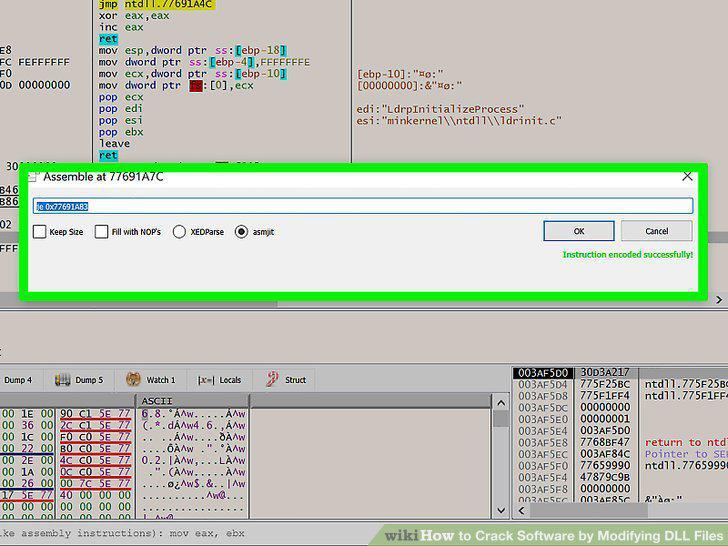Switch to the Locals tab
Viewport: 728px width, 546px height.
coord(220,380)
